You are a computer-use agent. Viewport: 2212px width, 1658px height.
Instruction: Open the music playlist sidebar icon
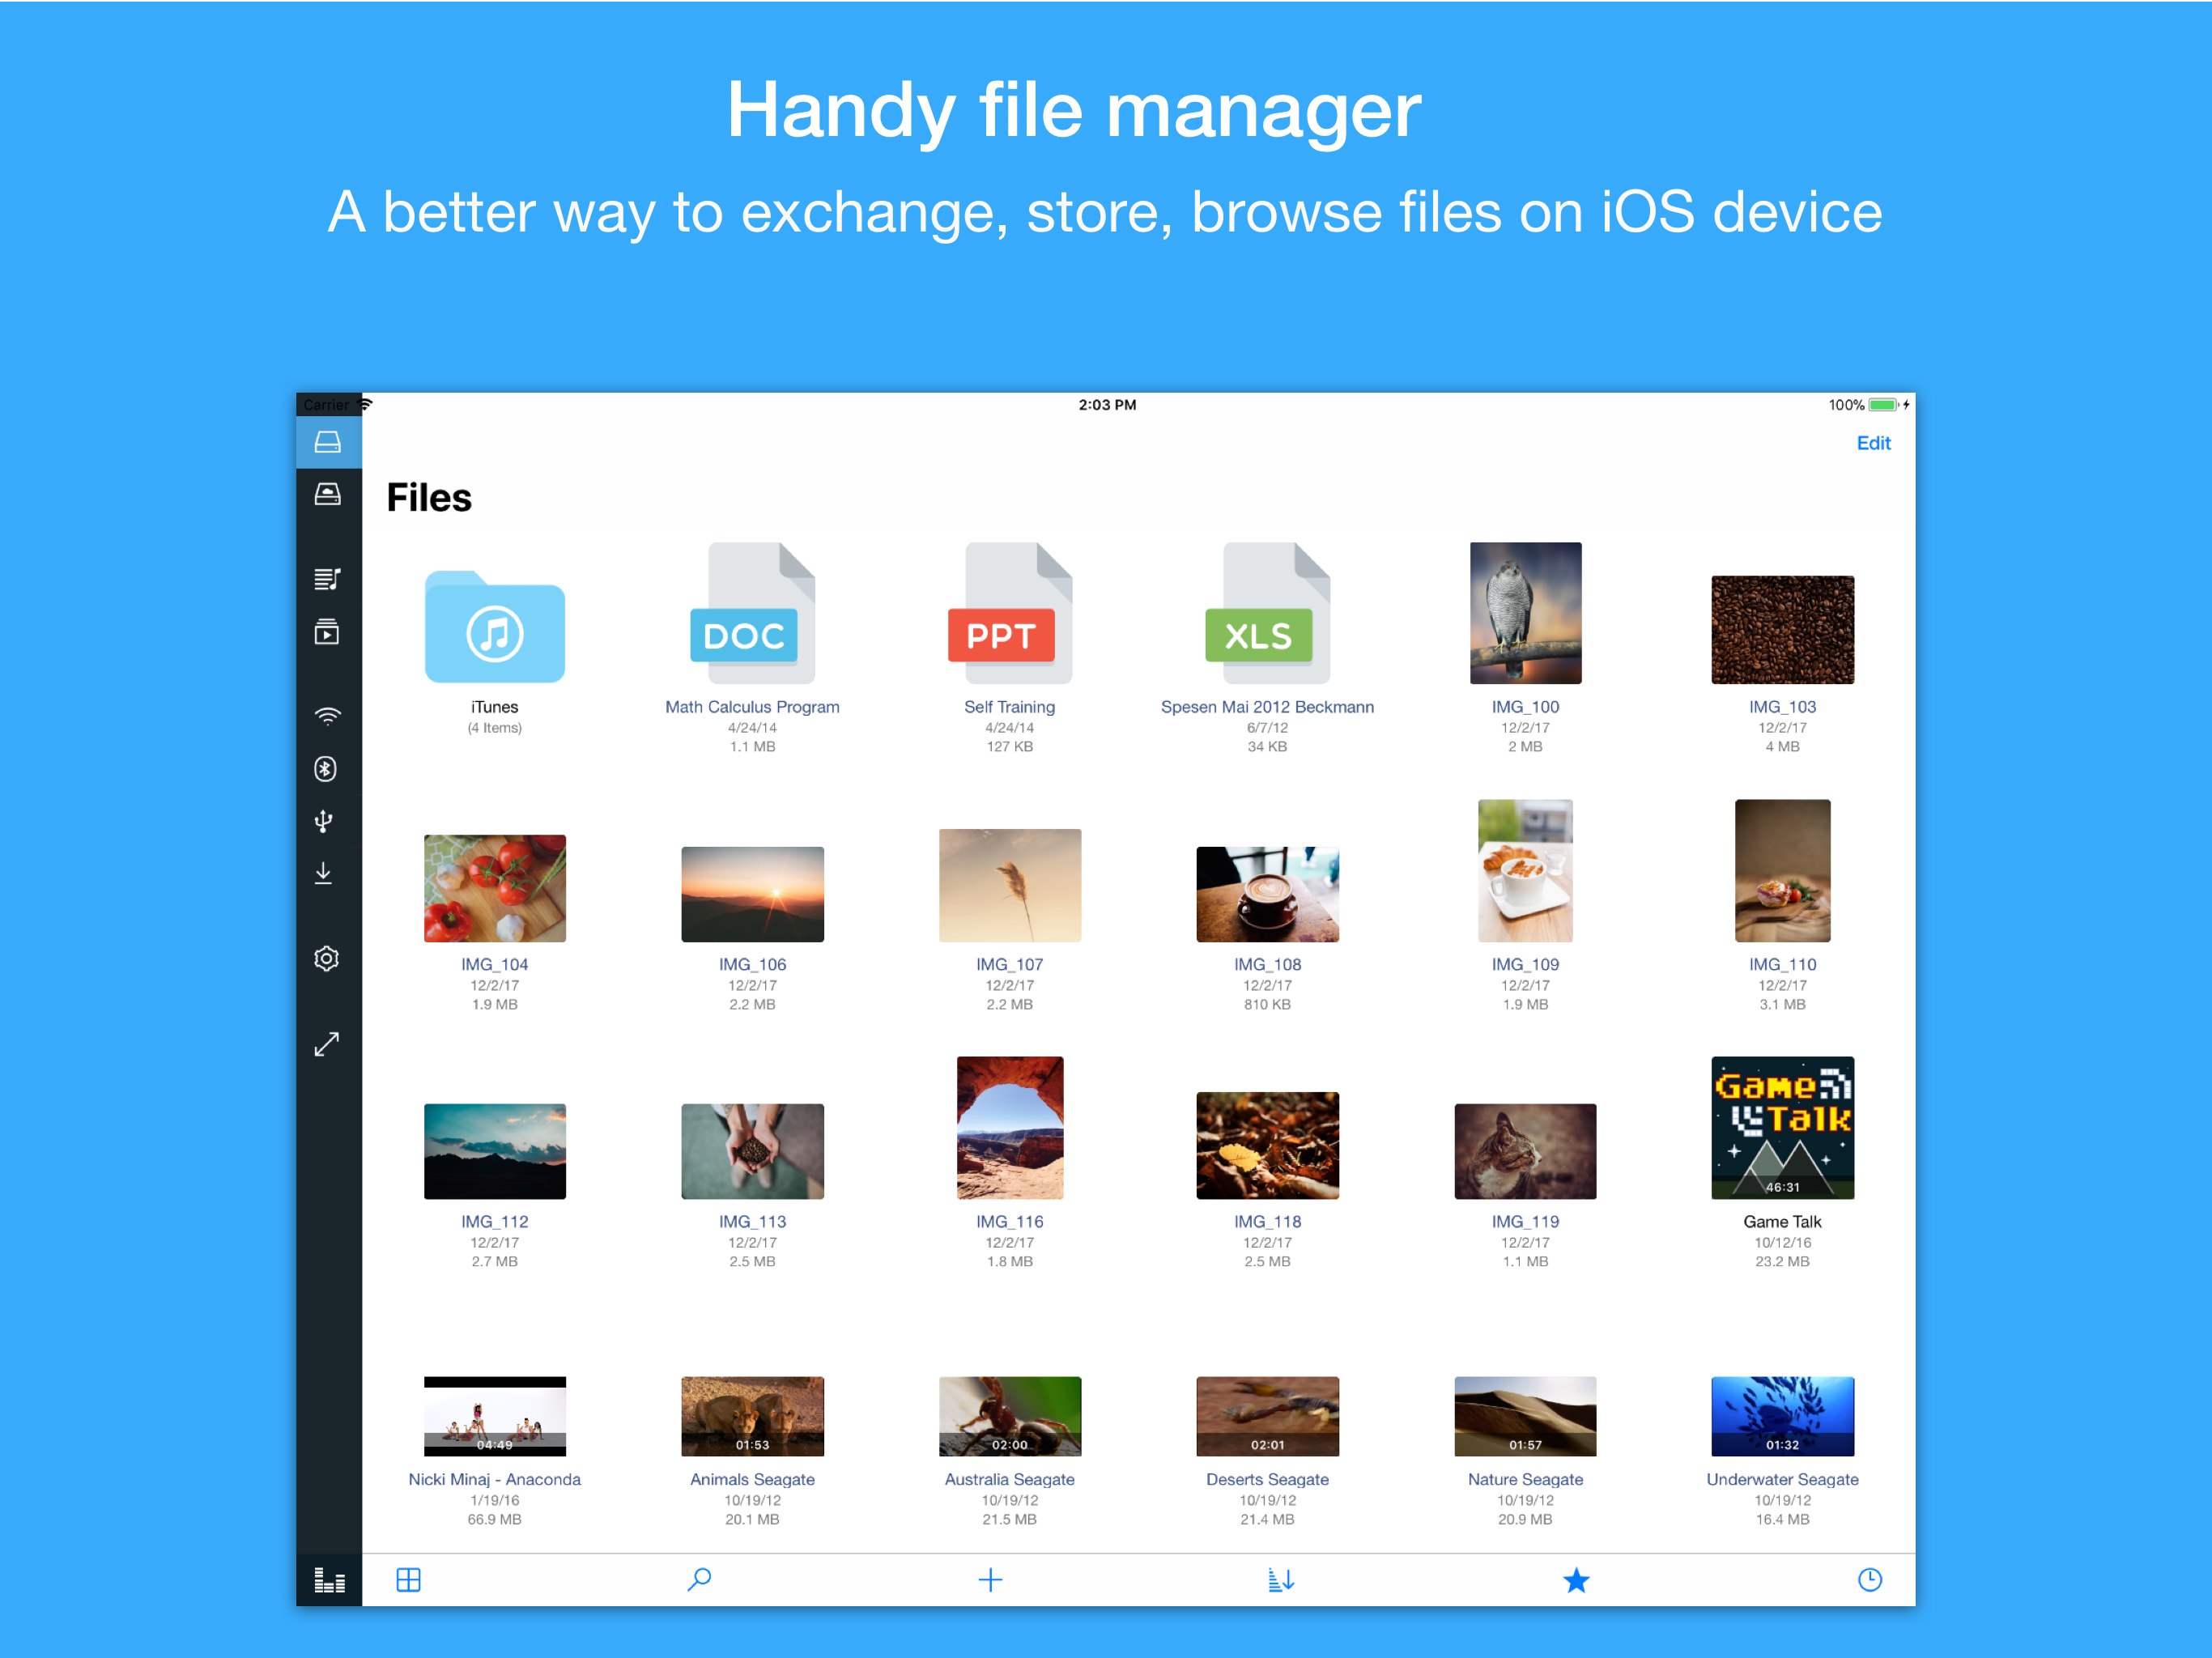coord(326,578)
